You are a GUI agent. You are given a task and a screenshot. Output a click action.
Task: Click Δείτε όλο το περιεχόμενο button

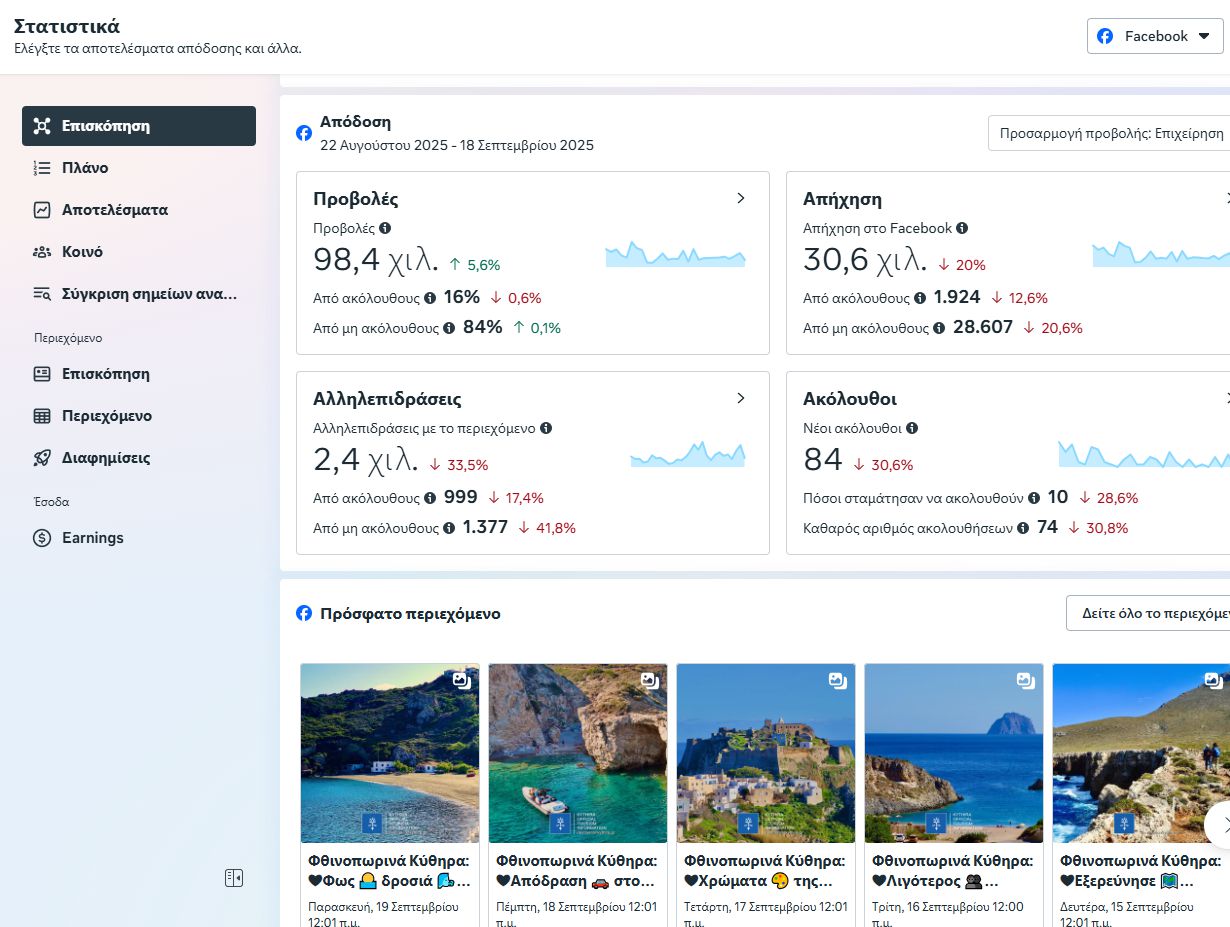coord(1148,613)
